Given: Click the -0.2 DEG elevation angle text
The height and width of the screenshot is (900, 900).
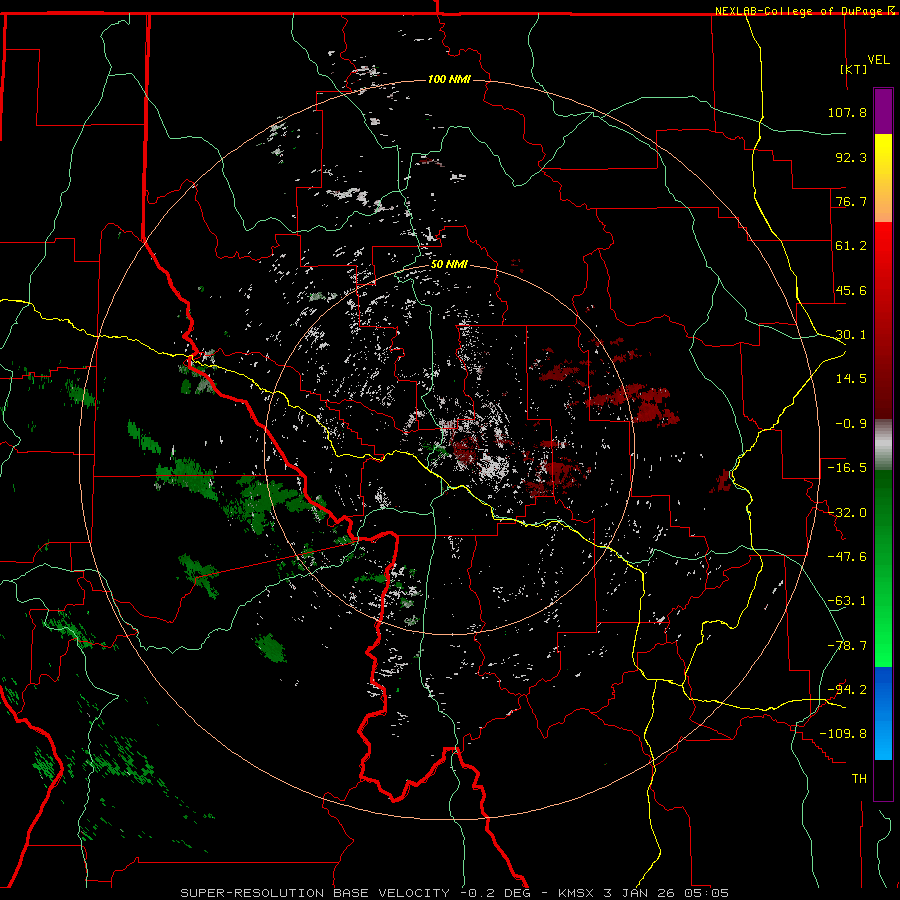Looking at the screenshot, I should click(x=497, y=893).
